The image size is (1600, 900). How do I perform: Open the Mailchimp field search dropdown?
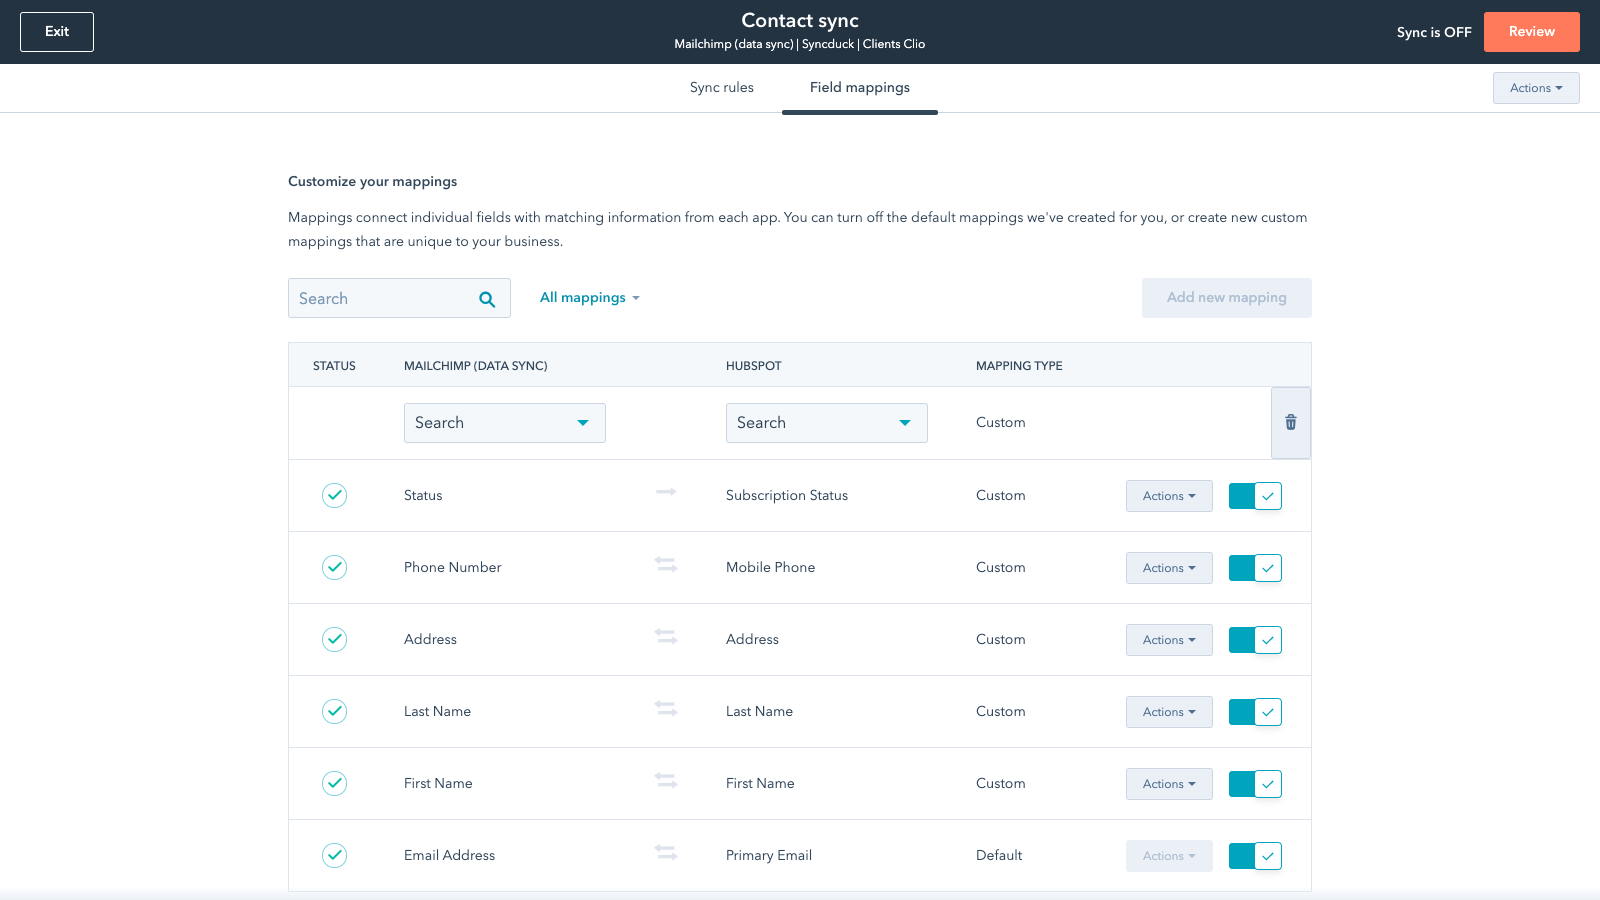[x=504, y=422]
